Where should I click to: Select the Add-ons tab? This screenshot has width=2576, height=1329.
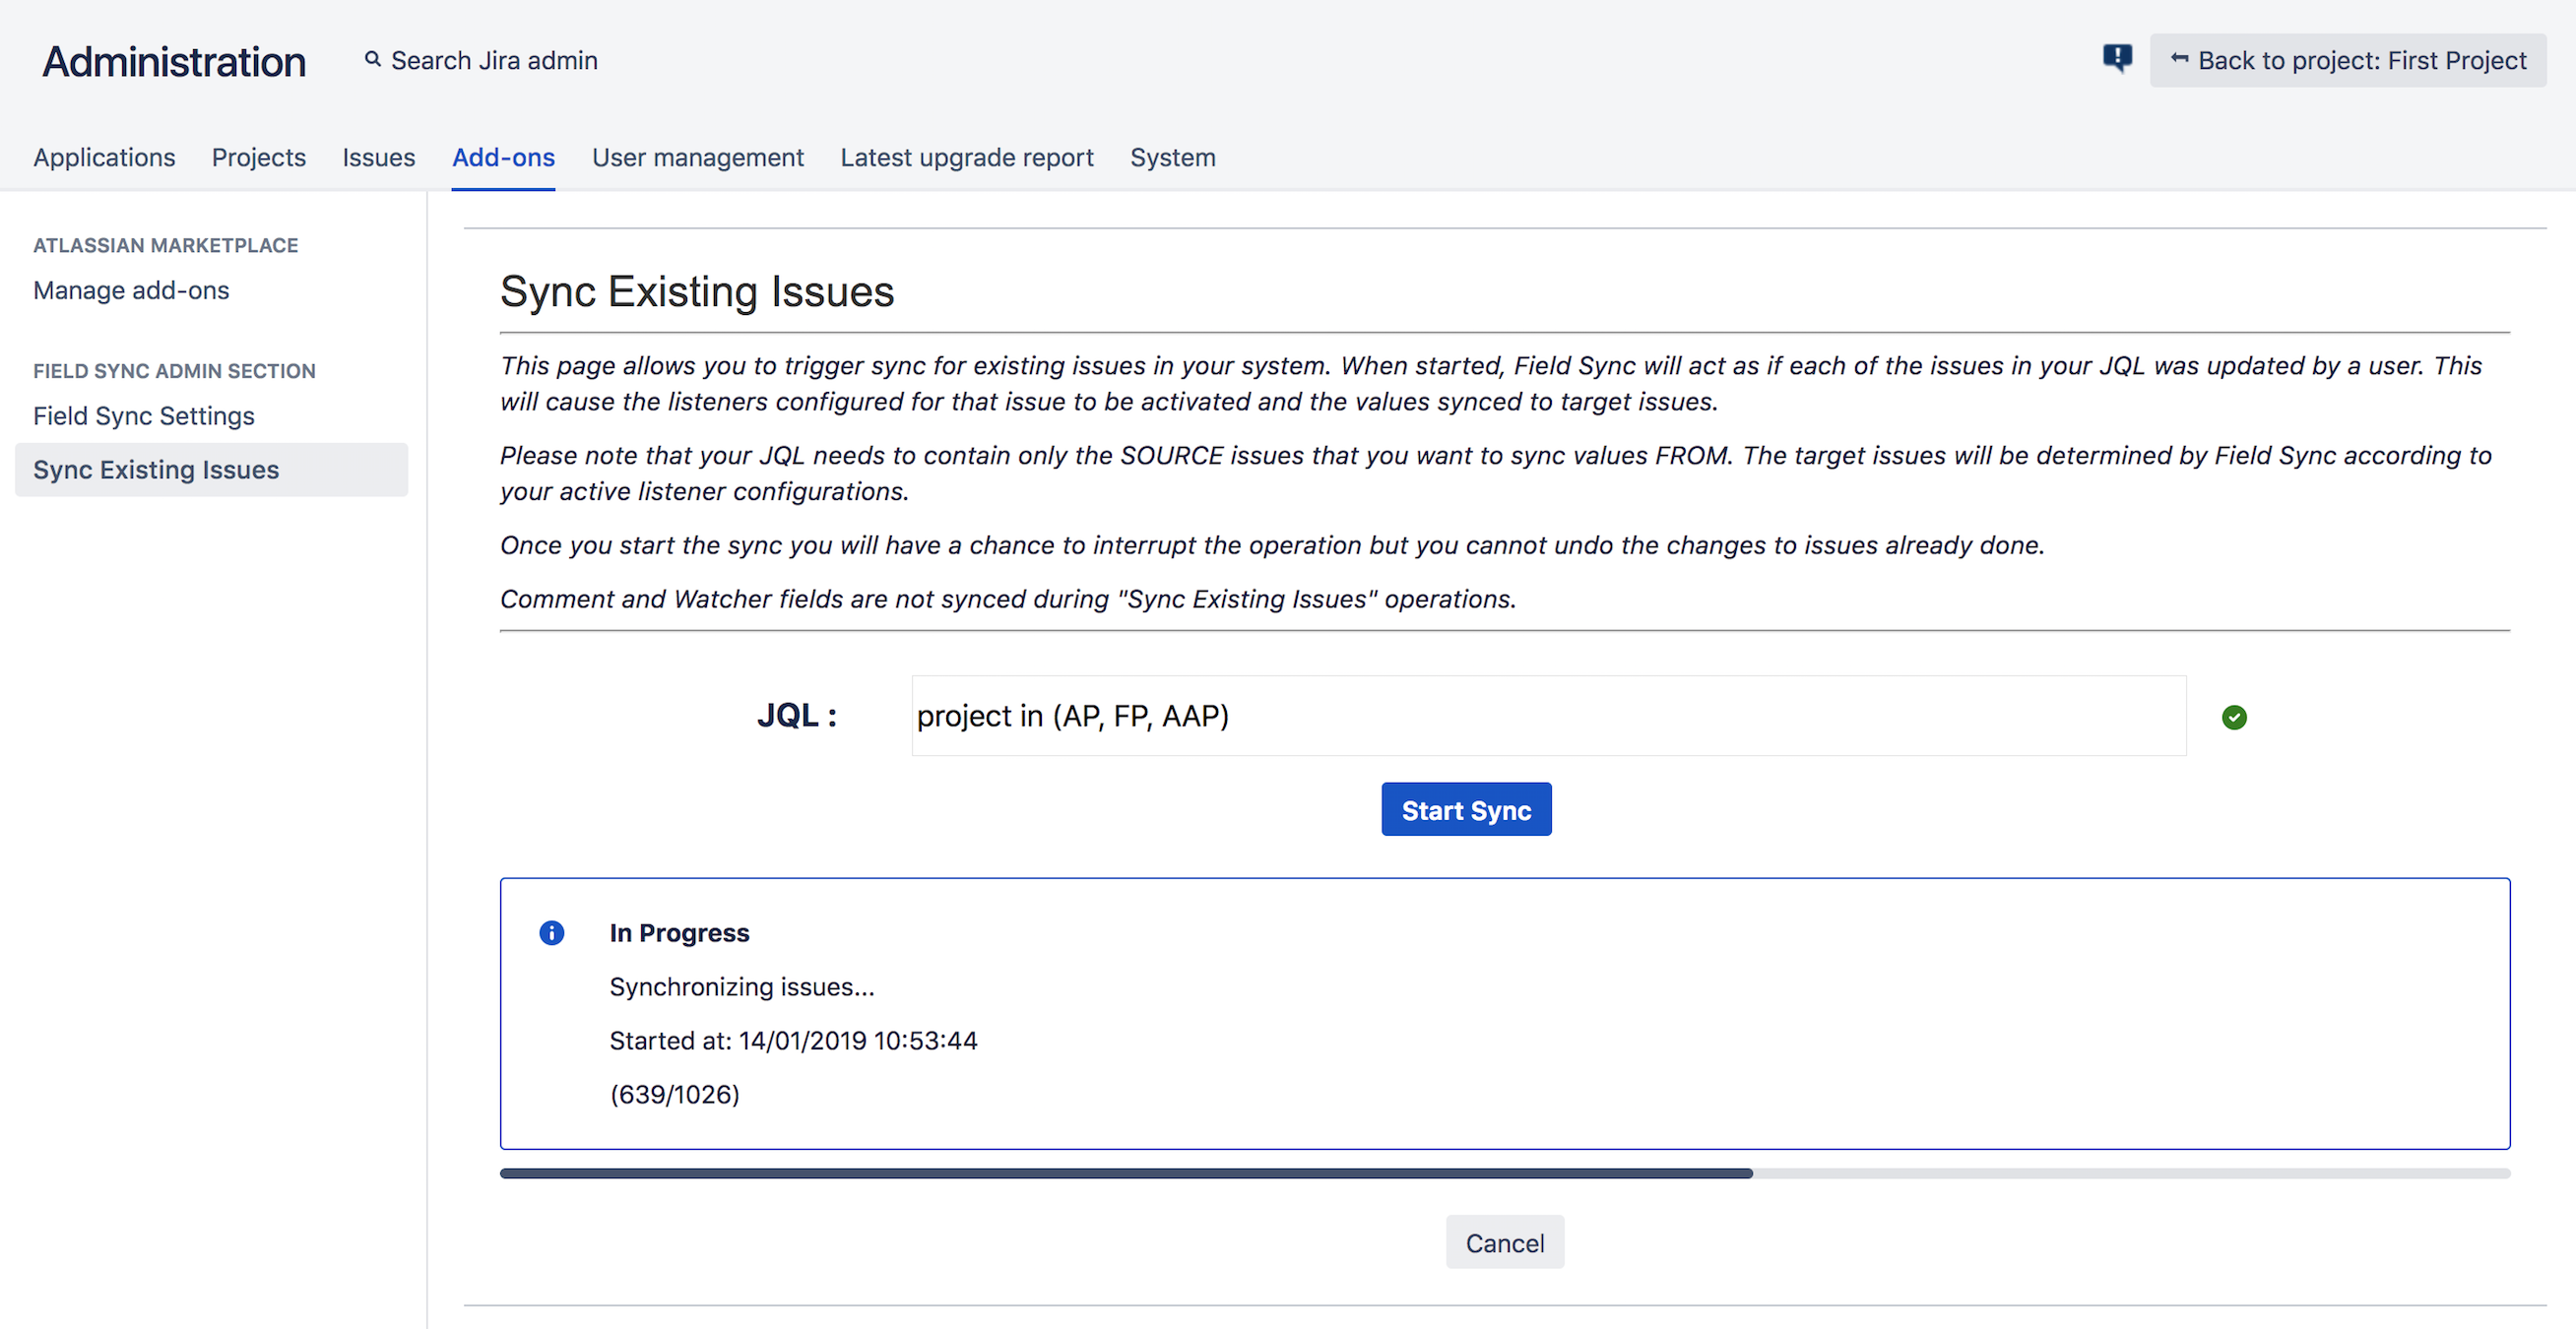pyautogui.click(x=503, y=157)
